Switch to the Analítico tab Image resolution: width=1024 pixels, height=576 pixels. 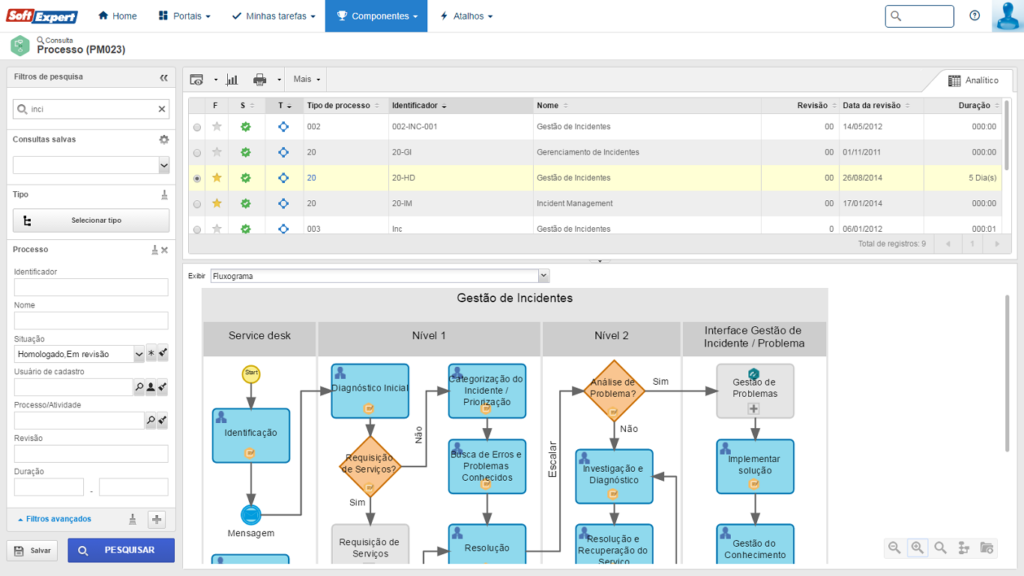(973, 80)
